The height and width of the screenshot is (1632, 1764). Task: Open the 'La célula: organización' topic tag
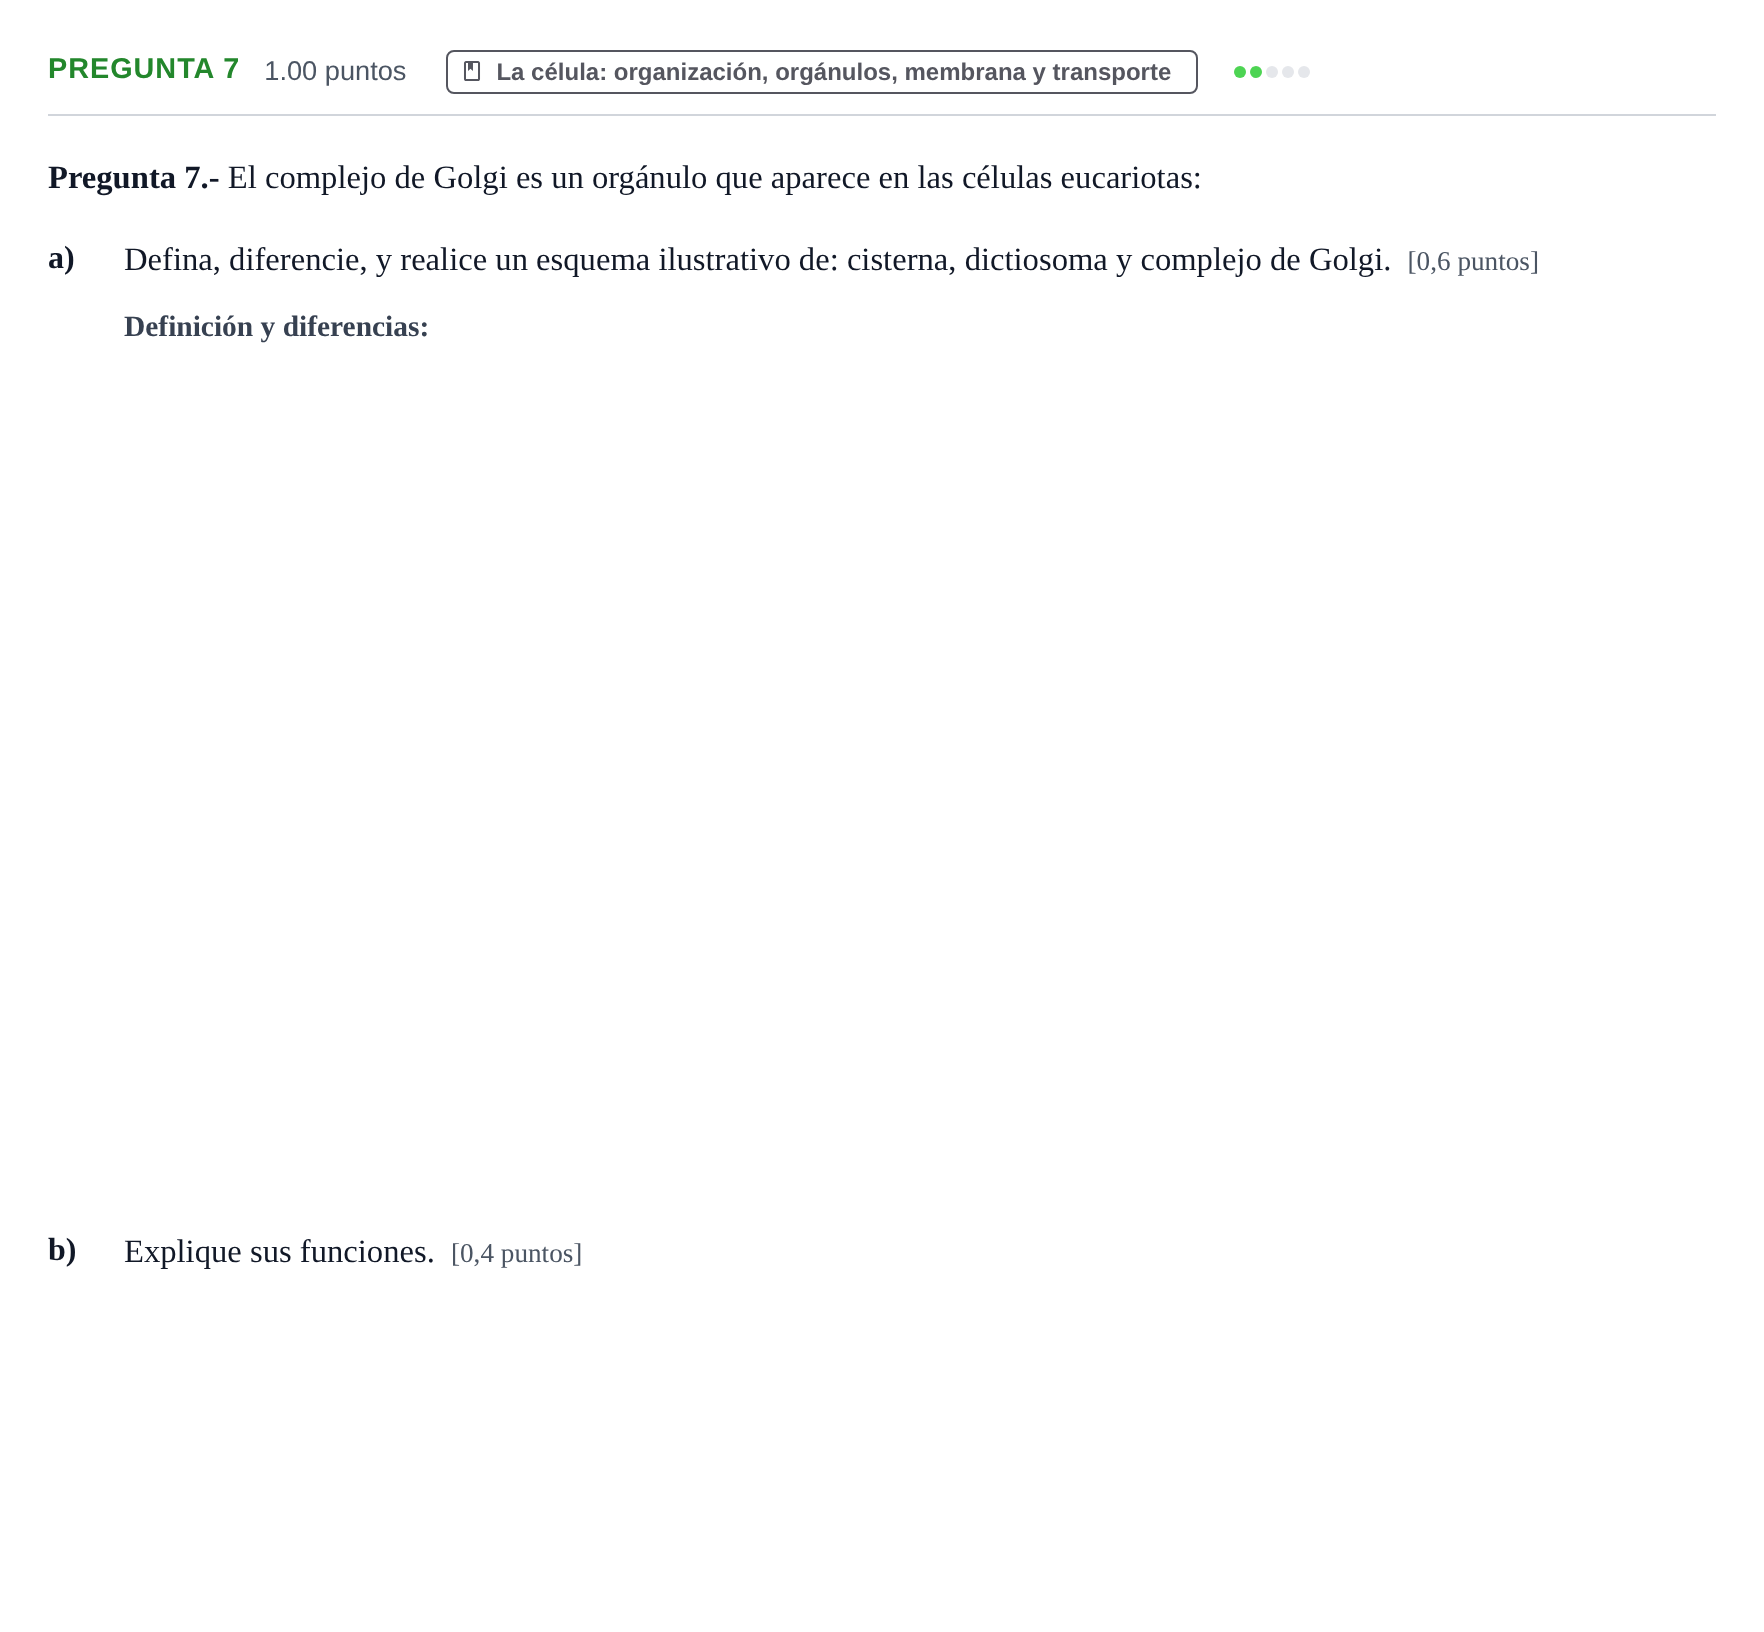822,72
